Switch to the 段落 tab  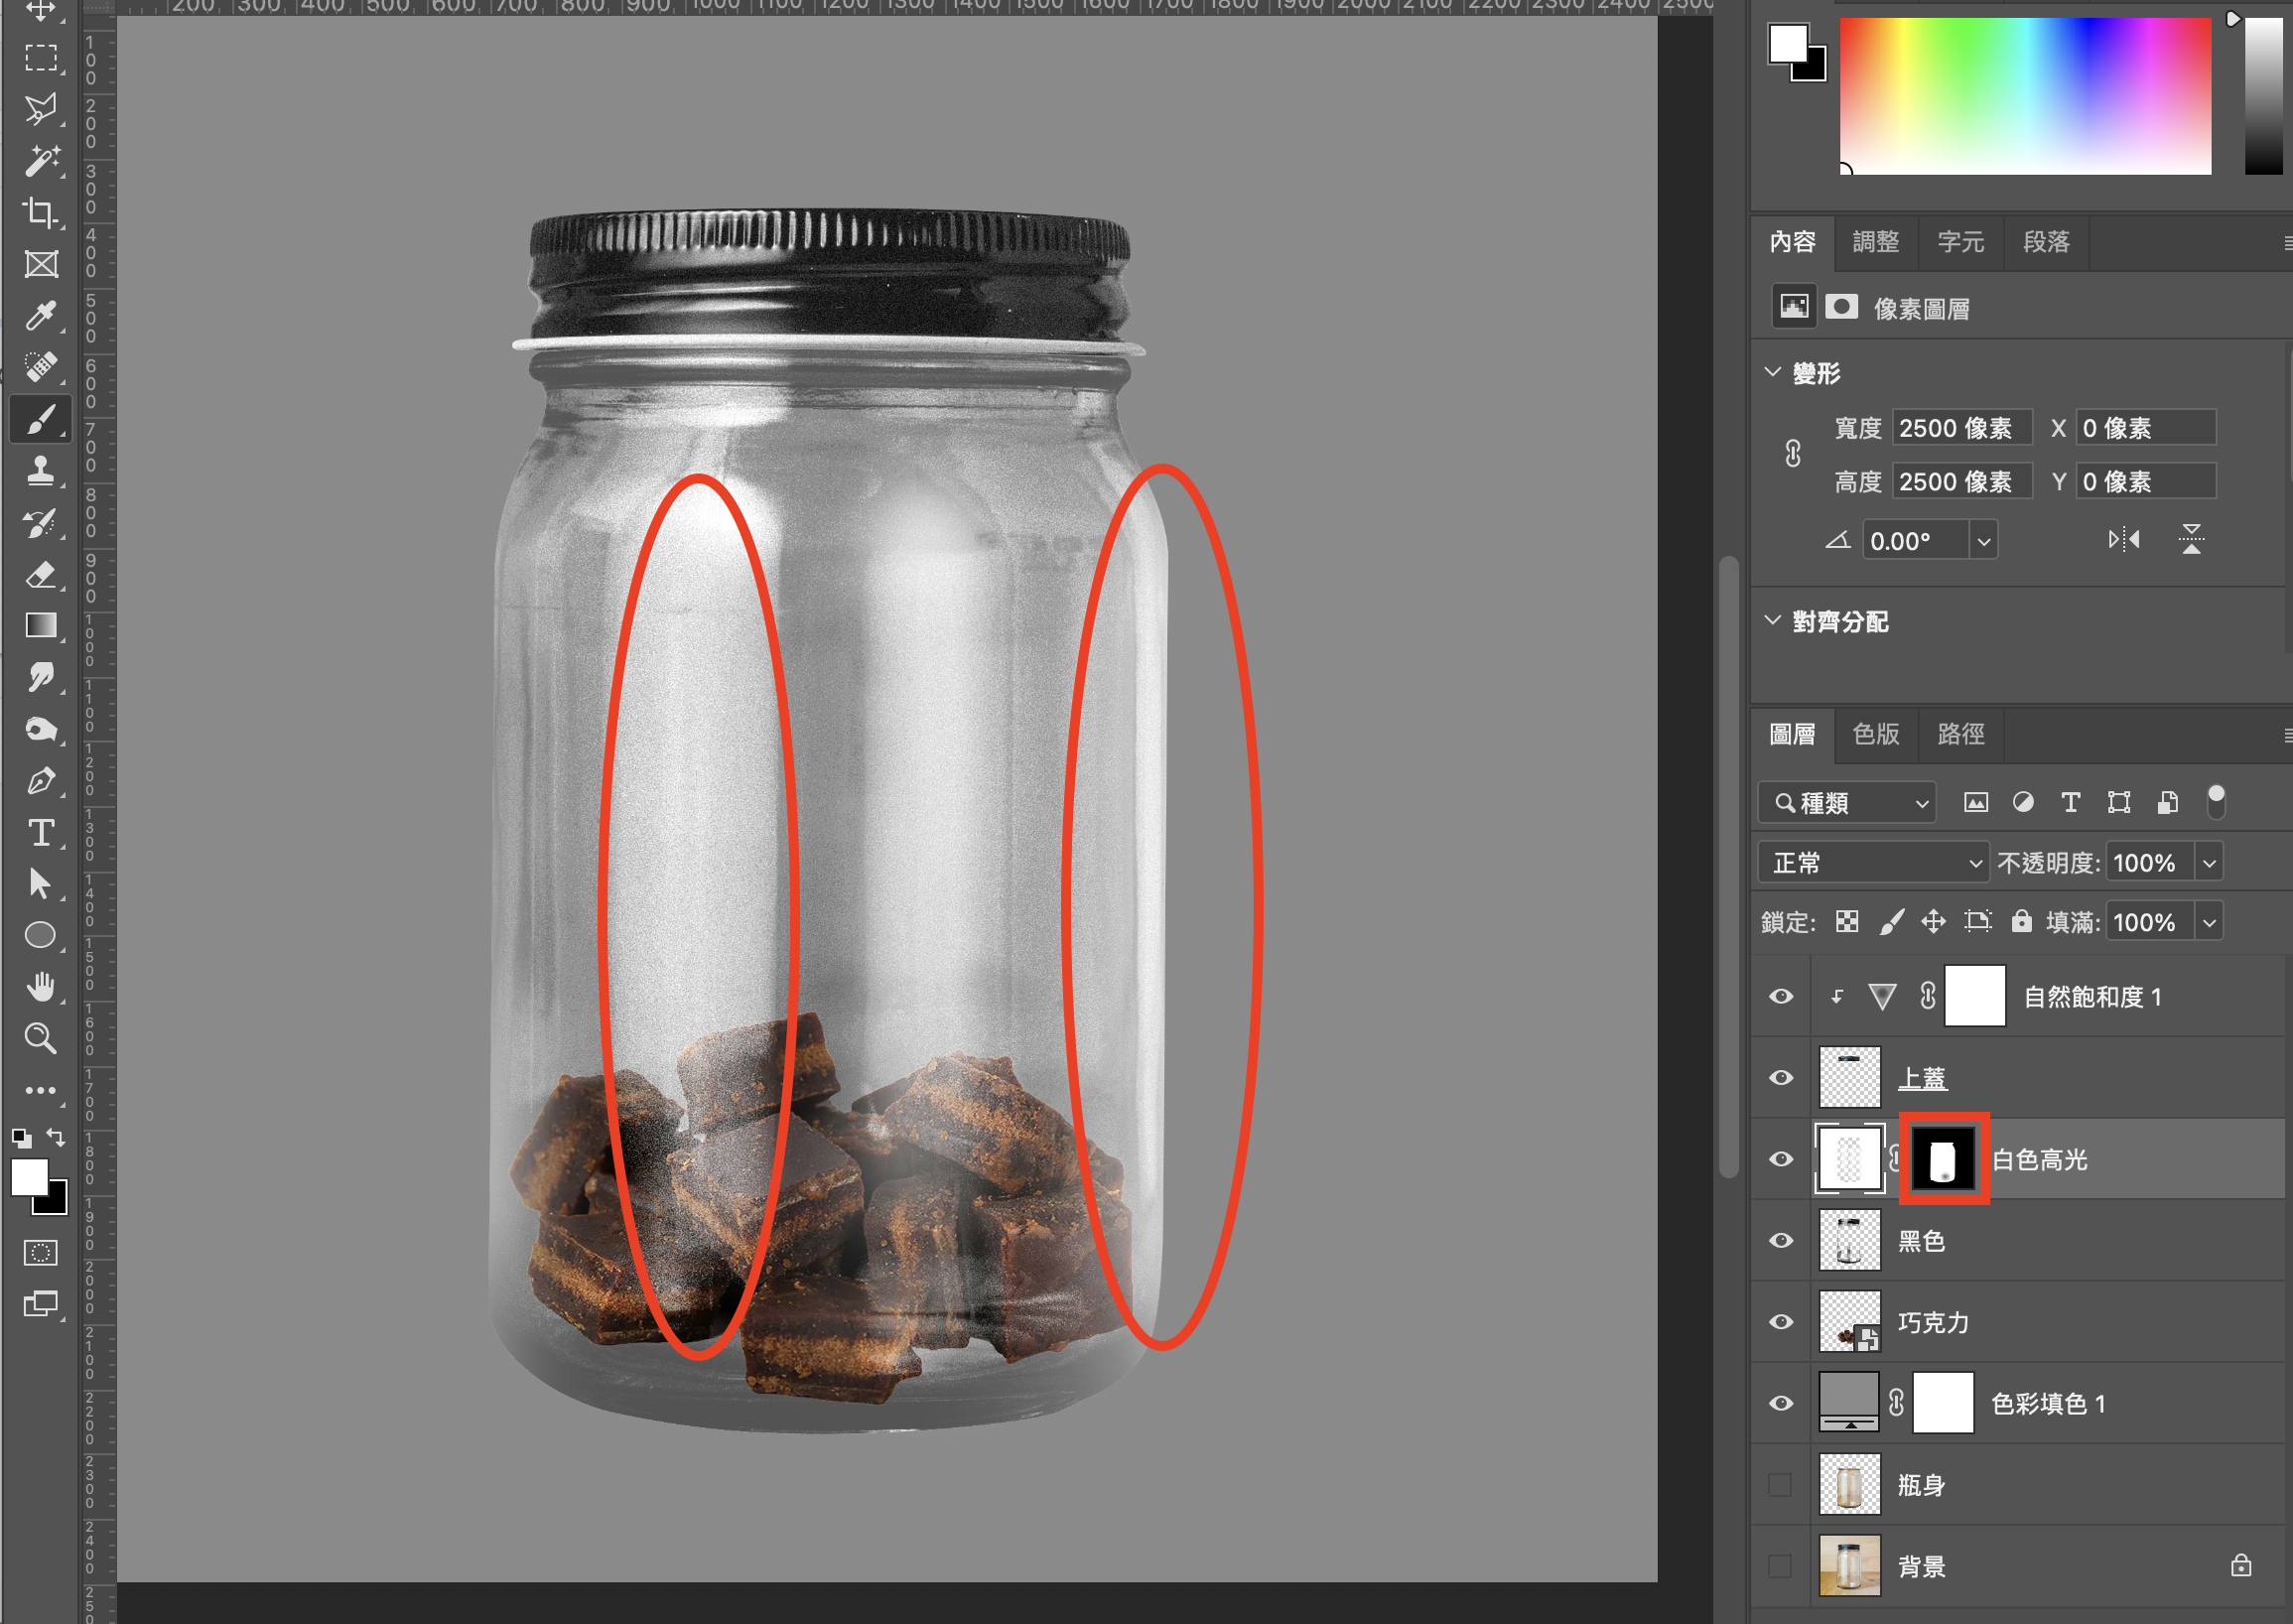(x=2046, y=242)
